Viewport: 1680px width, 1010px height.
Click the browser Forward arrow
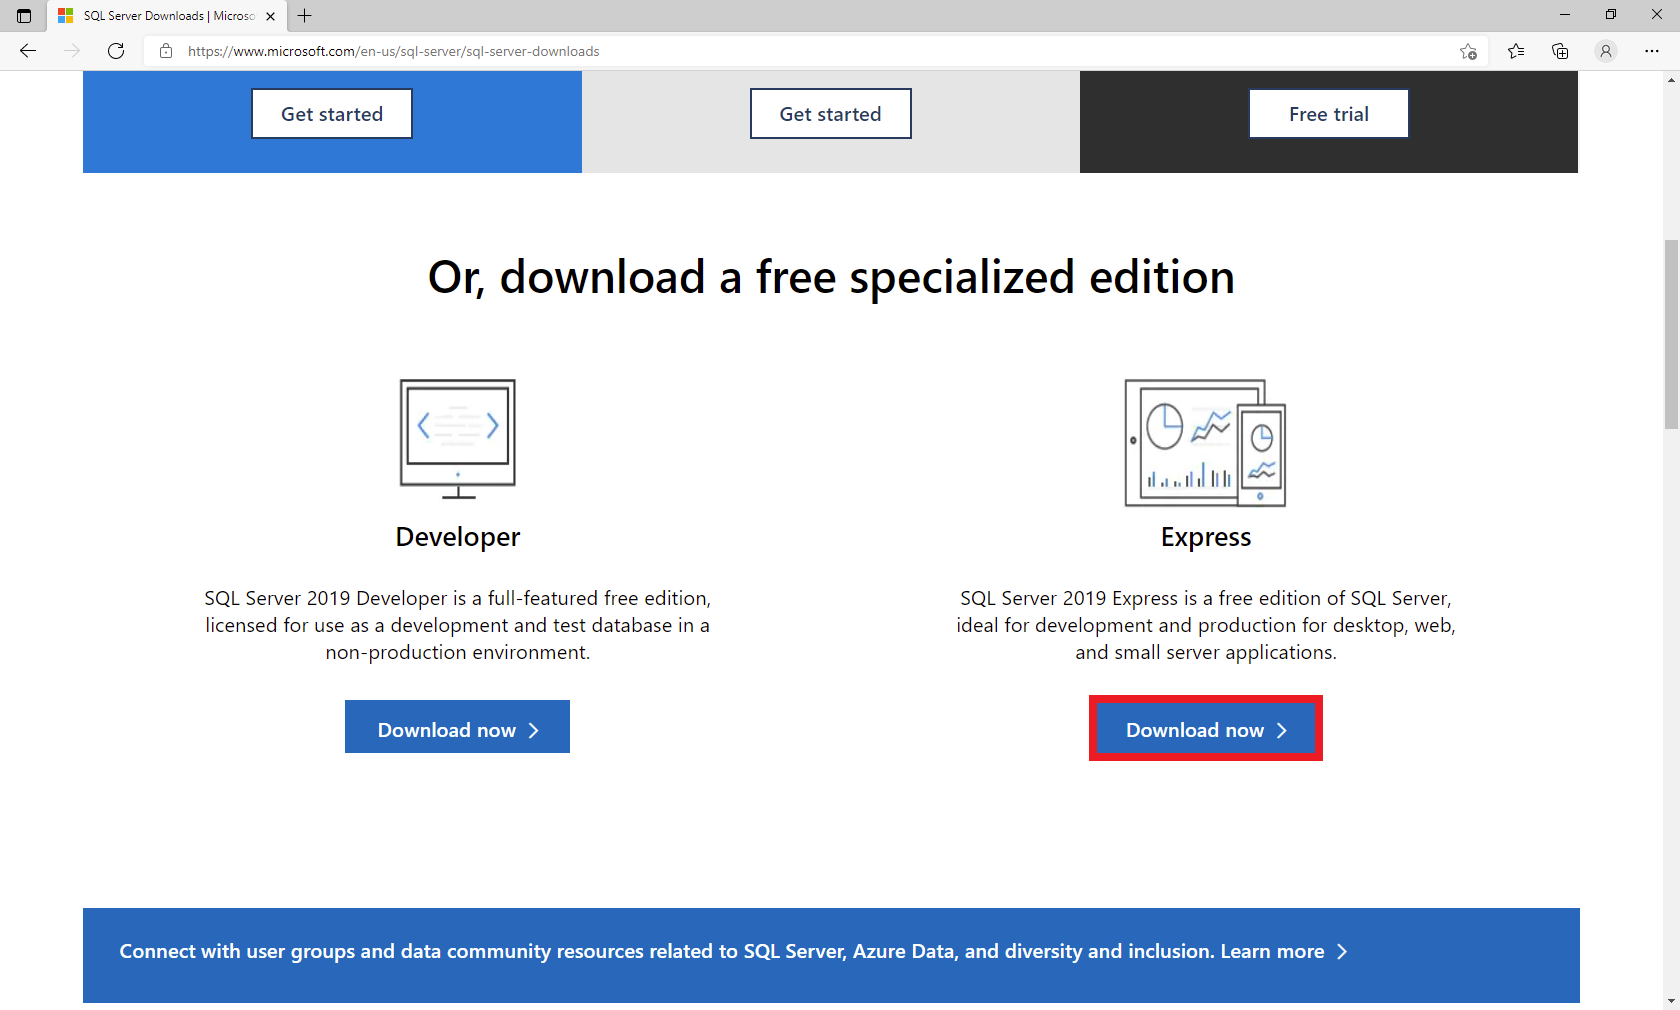pos(72,51)
